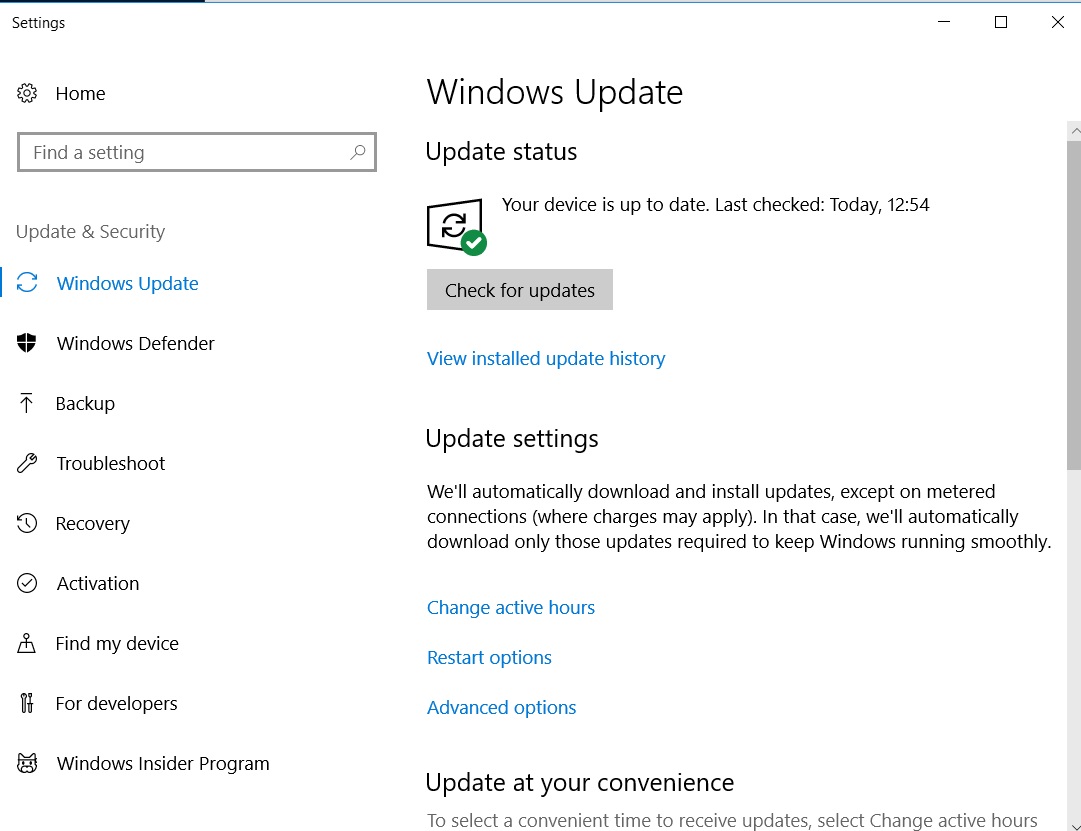Viewport: 1081px width, 831px height.
Task: Click the search magnifier icon
Action: 357,152
